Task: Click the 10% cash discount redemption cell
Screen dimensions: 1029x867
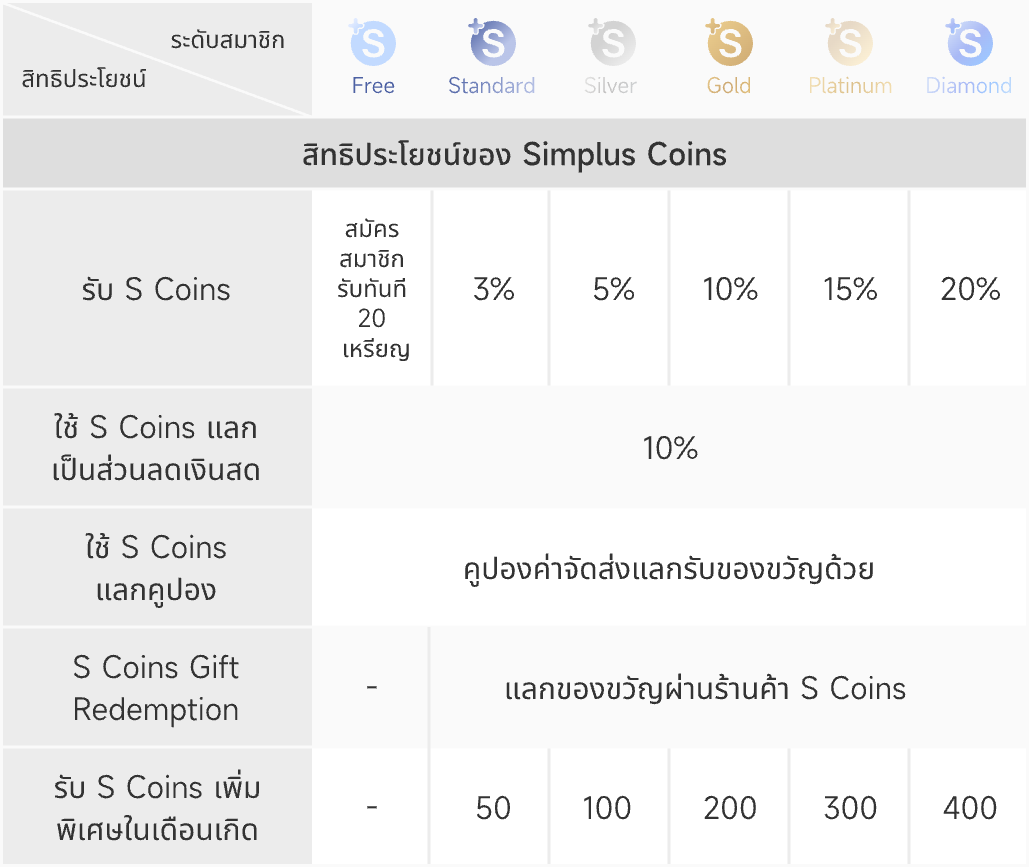Action: (x=670, y=448)
